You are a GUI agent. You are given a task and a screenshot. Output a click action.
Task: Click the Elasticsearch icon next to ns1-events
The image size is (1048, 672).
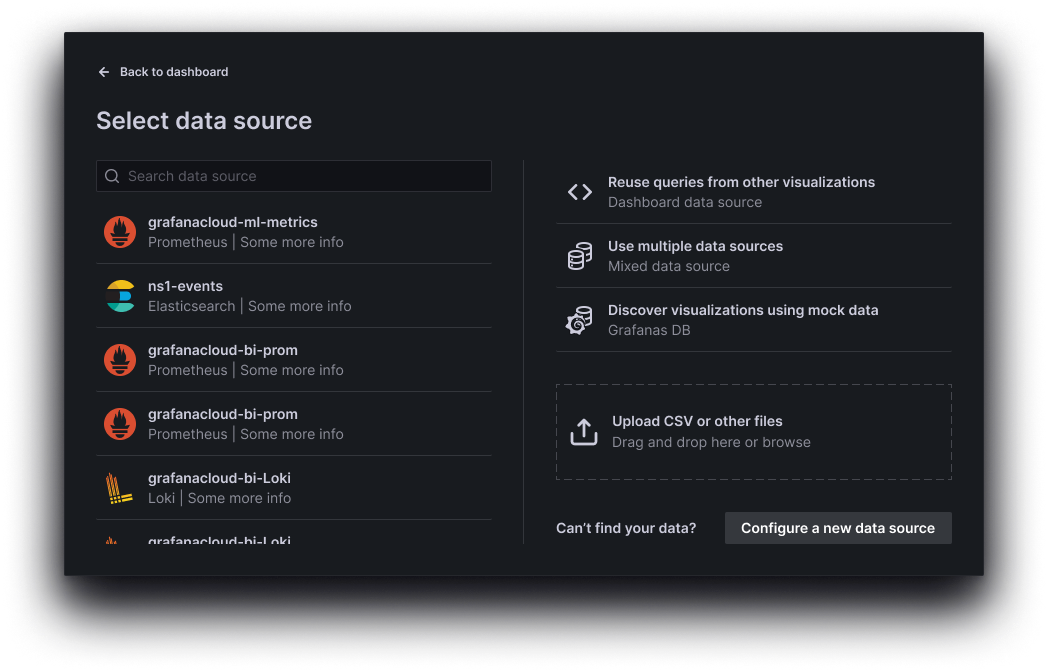click(120, 295)
